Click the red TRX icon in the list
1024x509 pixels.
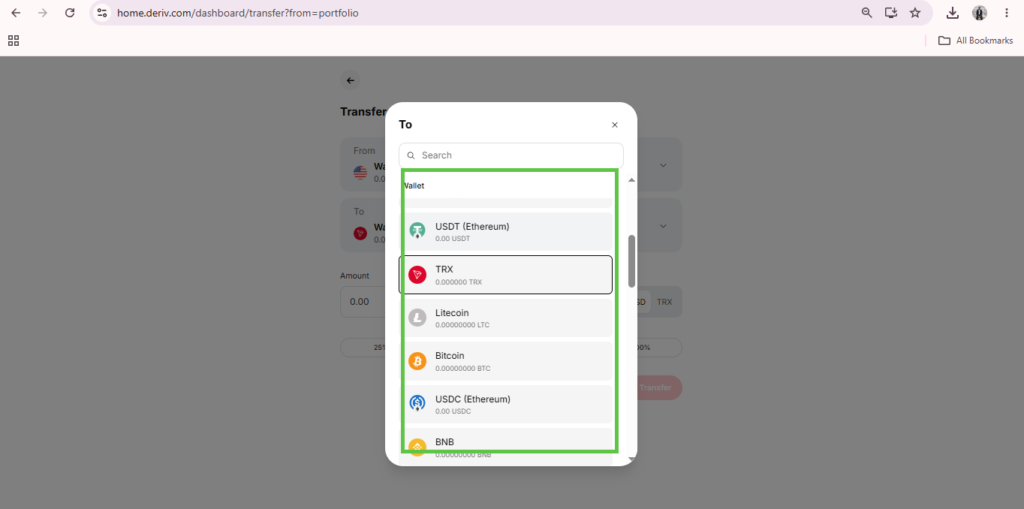coord(417,274)
